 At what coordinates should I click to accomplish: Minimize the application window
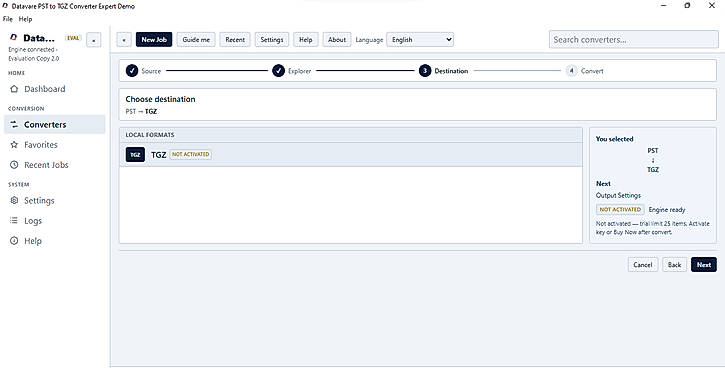click(x=664, y=6)
